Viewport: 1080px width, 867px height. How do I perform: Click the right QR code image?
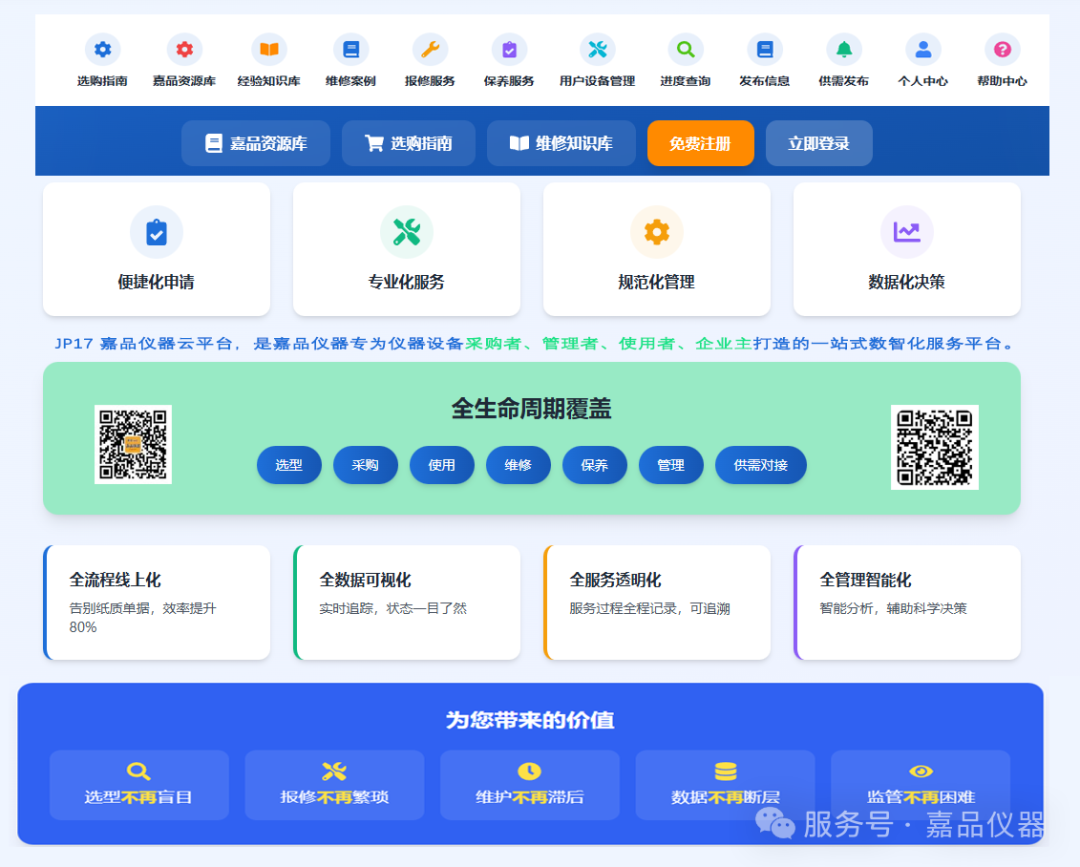pos(935,447)
